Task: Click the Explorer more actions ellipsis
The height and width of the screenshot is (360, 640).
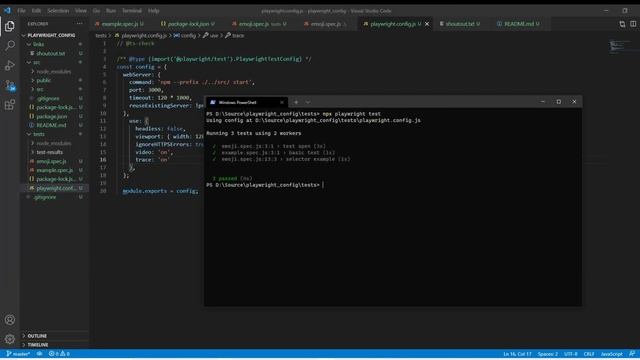Action: pos(80,24)
